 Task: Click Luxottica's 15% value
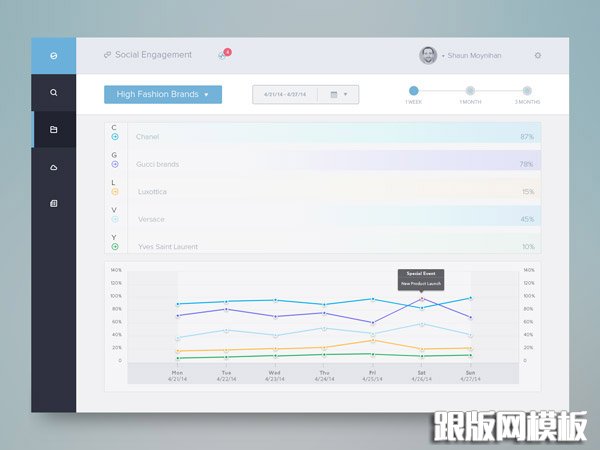click(x=528, y=192)
